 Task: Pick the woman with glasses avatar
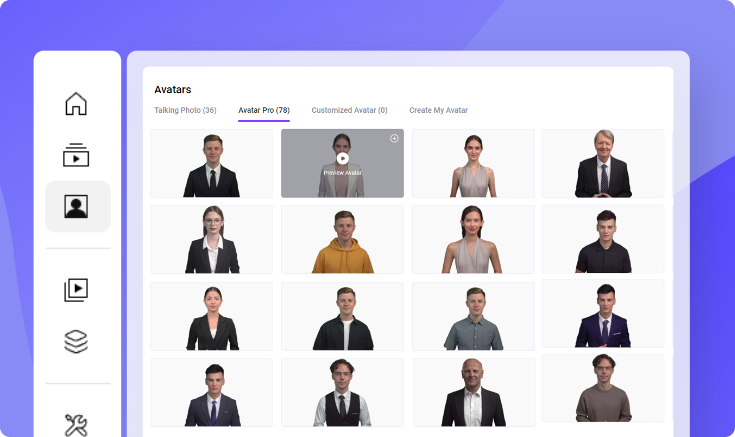click(211, 240)
